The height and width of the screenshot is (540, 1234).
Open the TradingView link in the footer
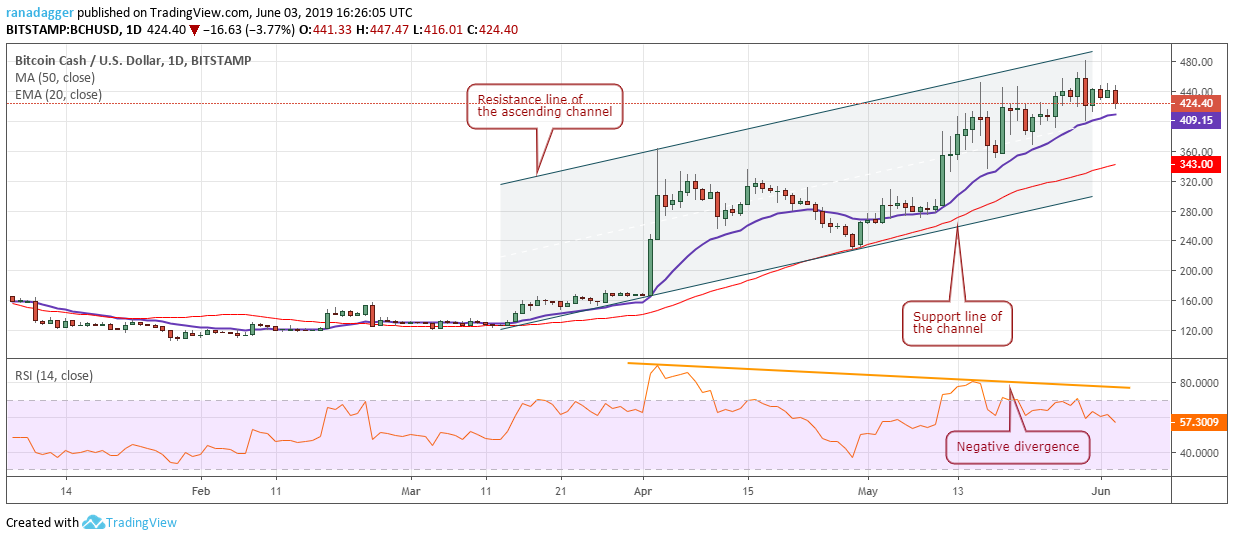point(142,522)
